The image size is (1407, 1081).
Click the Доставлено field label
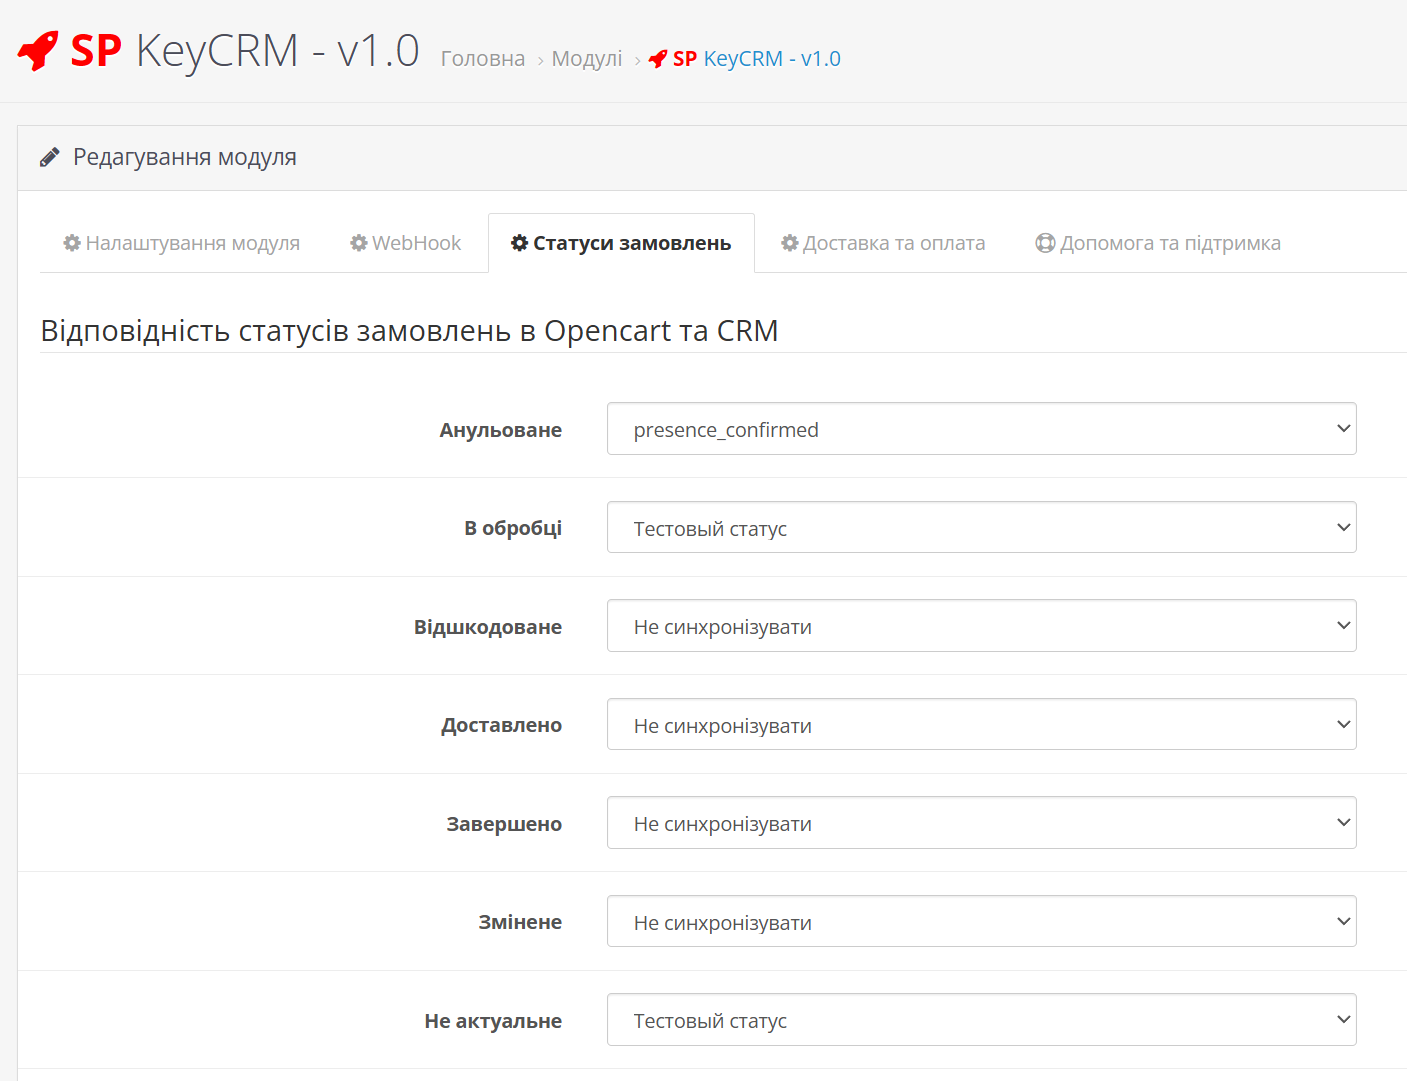point(502,725)
